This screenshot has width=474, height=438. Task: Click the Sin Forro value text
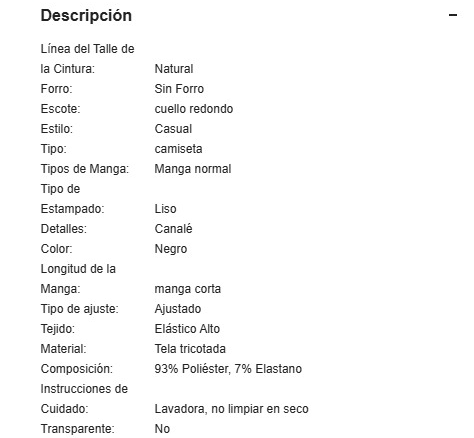click(x=179, y=89)
